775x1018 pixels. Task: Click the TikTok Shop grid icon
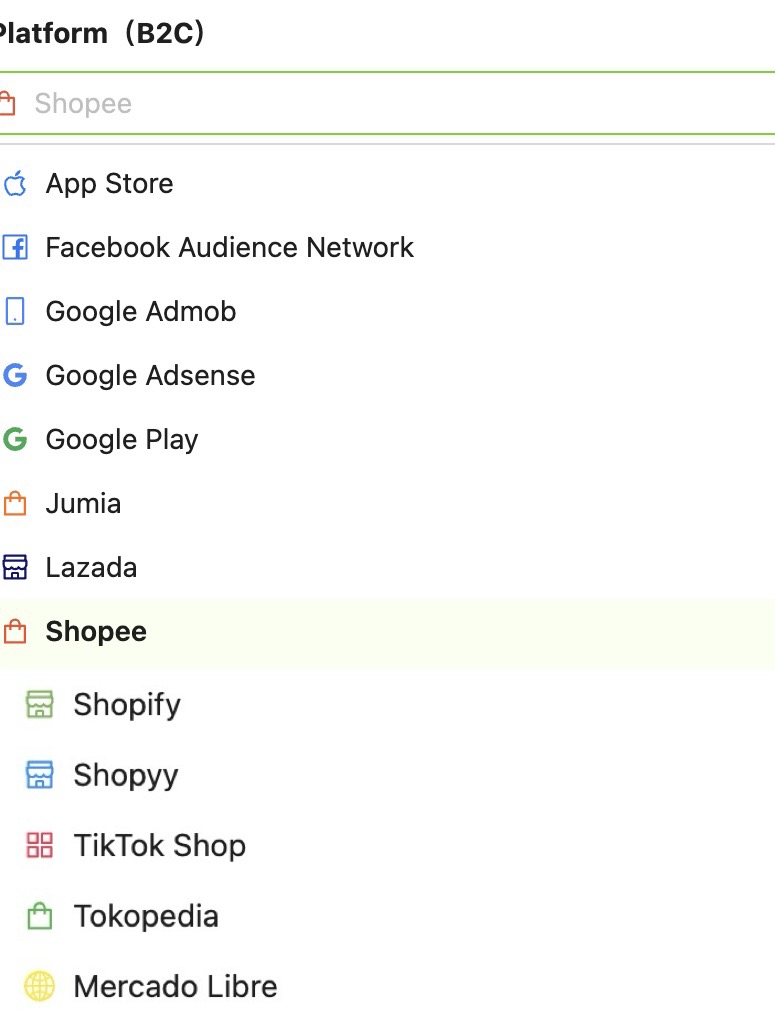39,846
